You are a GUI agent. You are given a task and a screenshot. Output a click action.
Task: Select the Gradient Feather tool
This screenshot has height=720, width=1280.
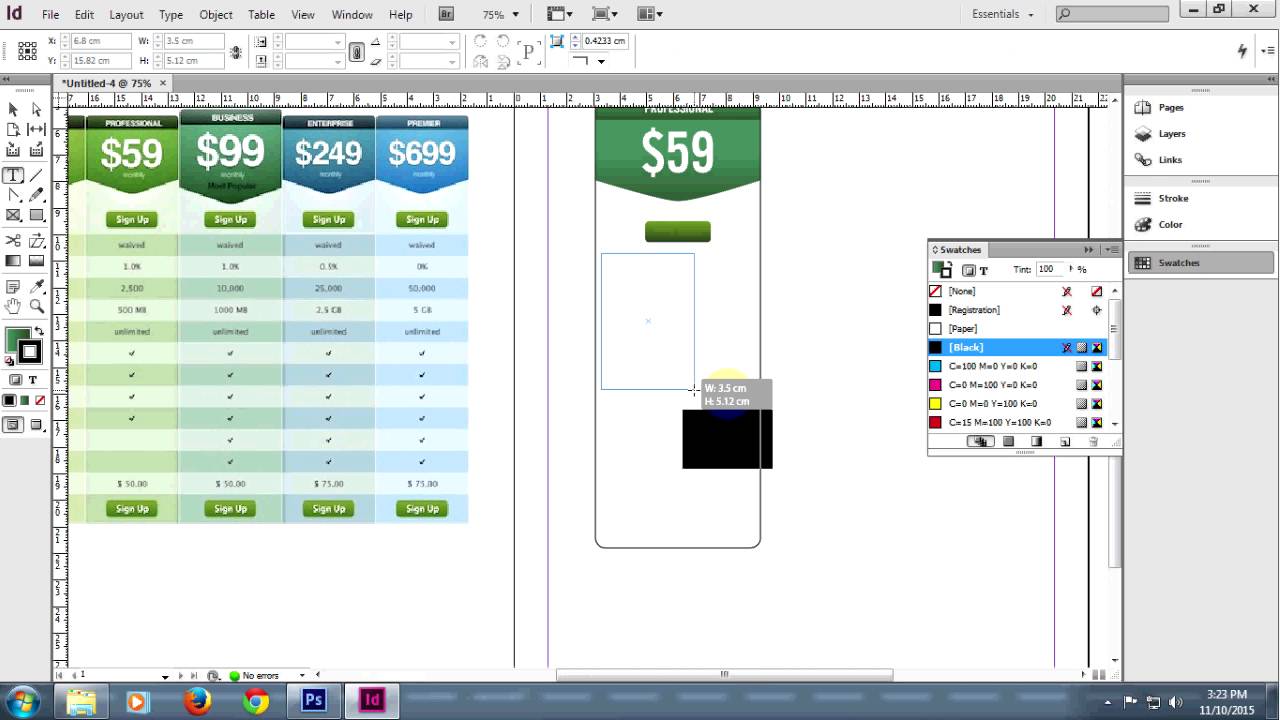point(36,261)
